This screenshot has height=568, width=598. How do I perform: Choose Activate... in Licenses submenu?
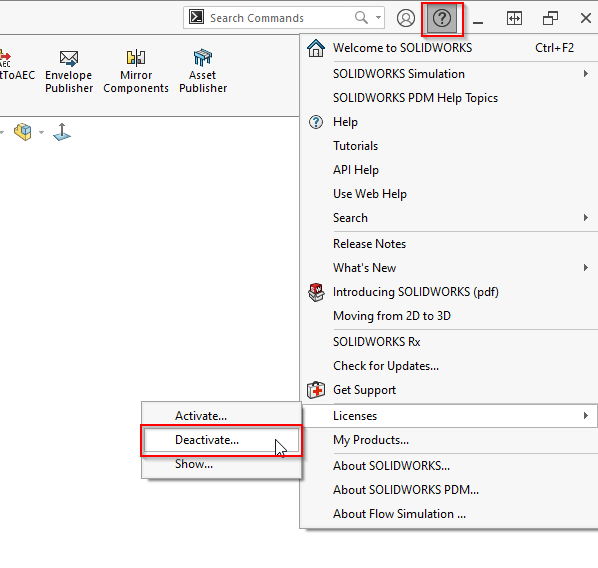[x=221, y=416]
